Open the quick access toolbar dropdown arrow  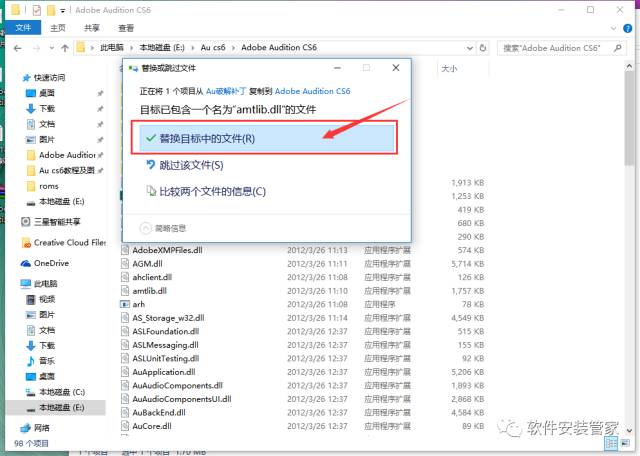pyautogui.click(x=64, y=9)
